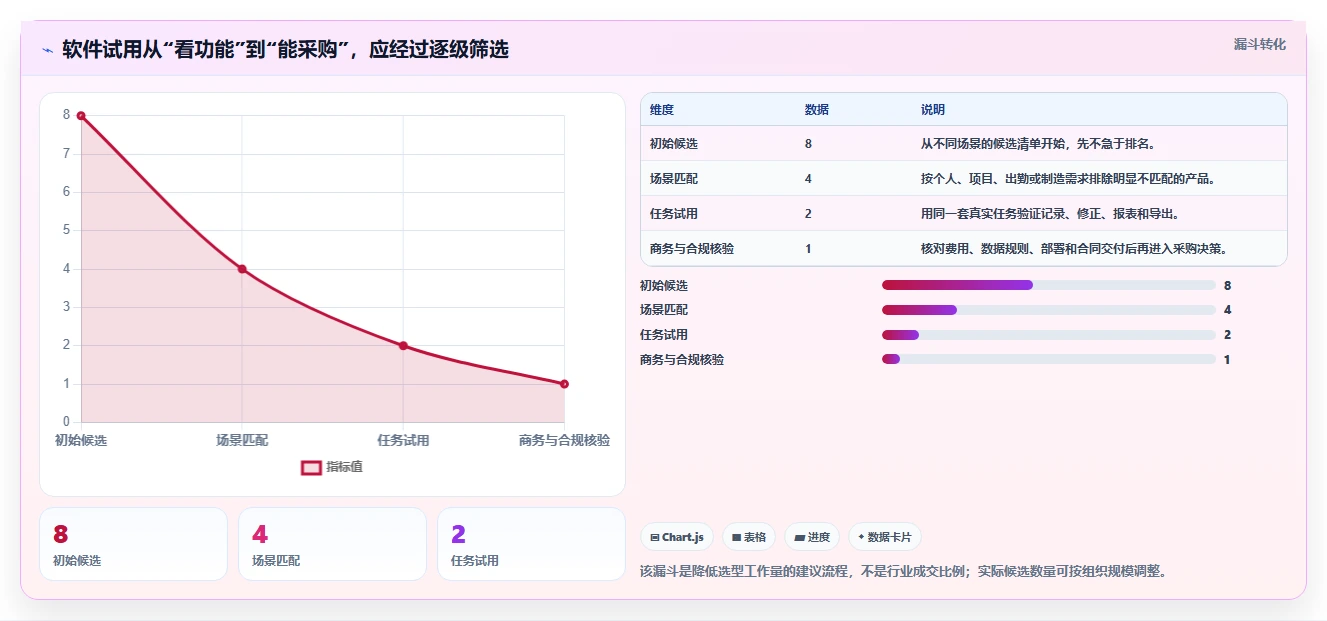Click the 初始候选 progress bar
This screenshot has height=621, width=1327.
click(1049, 285)
